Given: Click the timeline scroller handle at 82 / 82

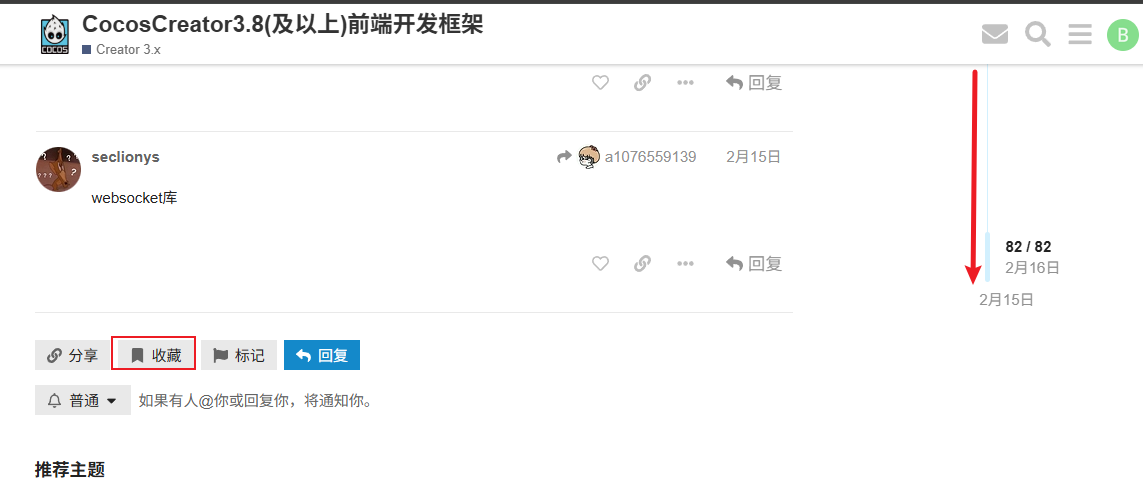Looking at the screenshot, I should (988, 257).
